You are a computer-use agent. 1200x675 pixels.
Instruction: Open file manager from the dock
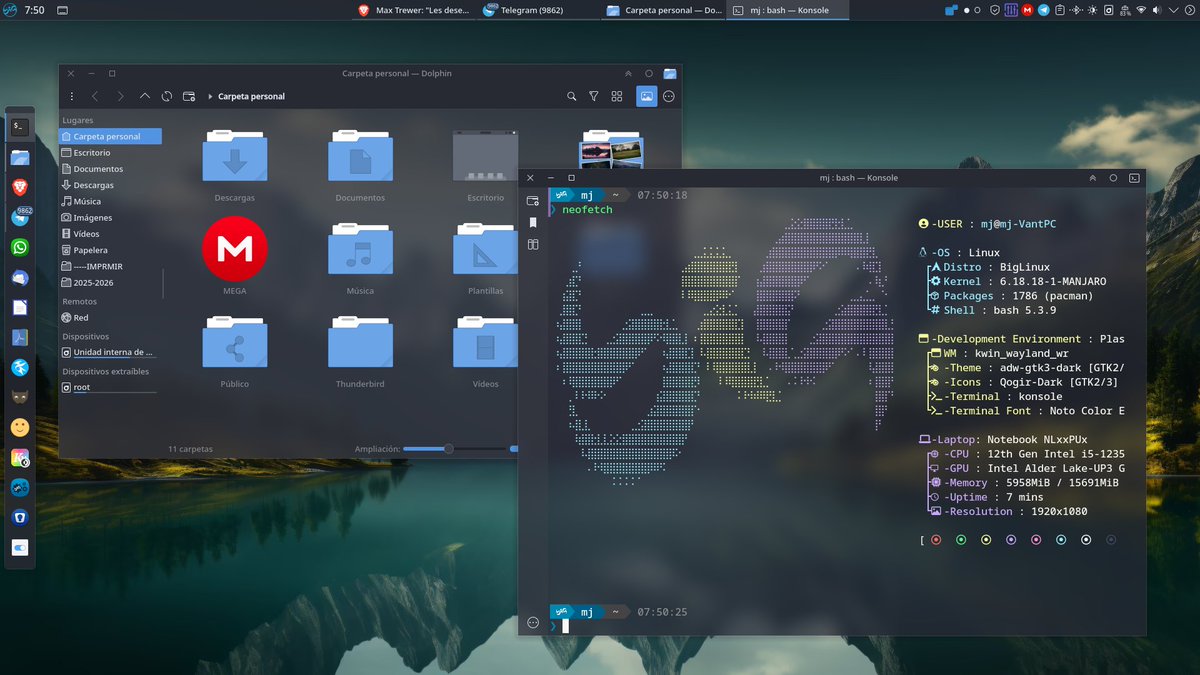click(20, 157)
